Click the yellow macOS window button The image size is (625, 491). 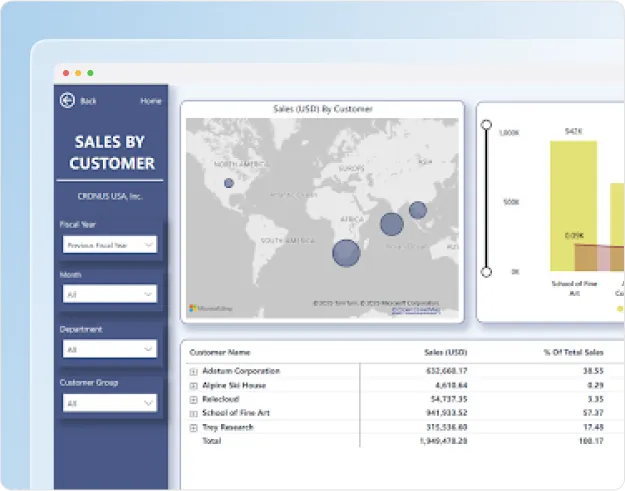pos(78,73)
